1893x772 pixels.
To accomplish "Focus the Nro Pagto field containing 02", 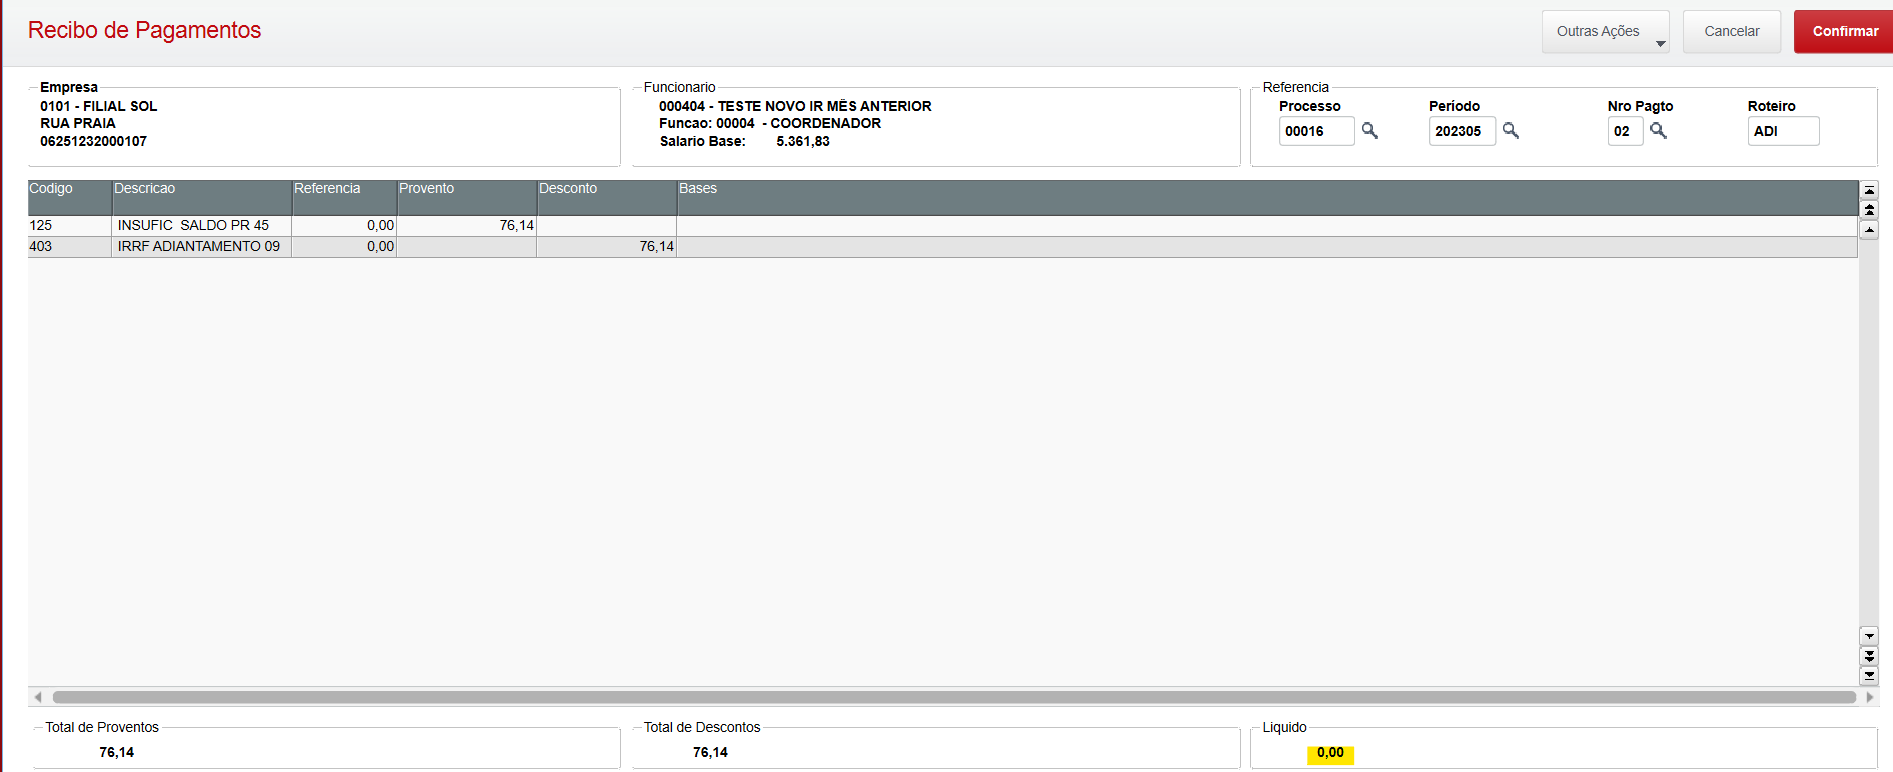I will [1625, 131].
